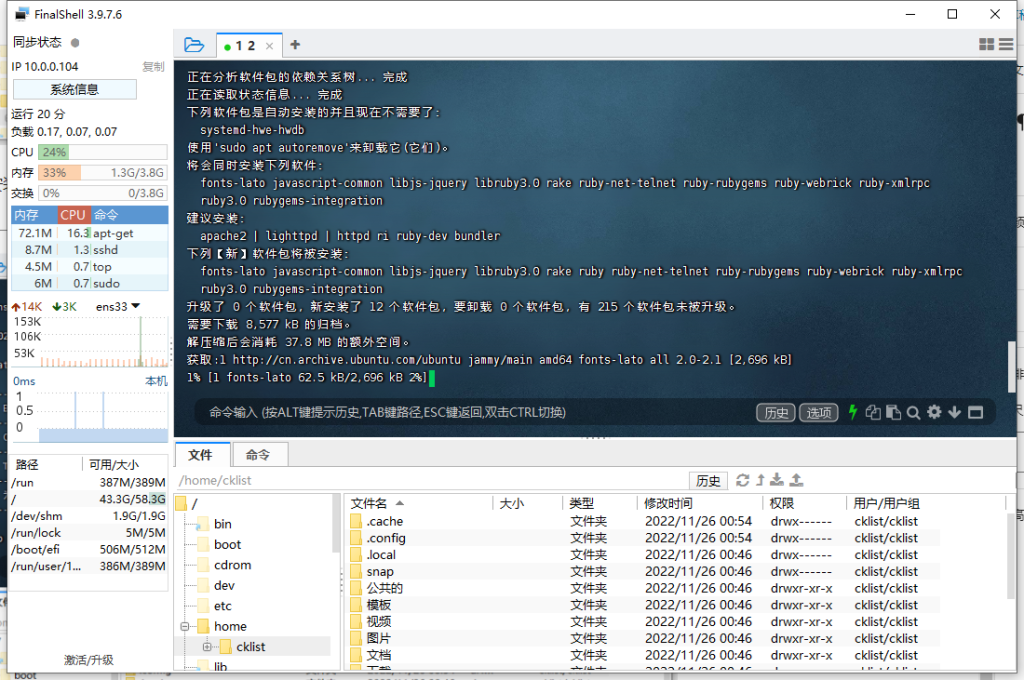1024x680 pixels.
Task: Open command 历史 button in terminal bar
Action: click(x=776, y=413)
